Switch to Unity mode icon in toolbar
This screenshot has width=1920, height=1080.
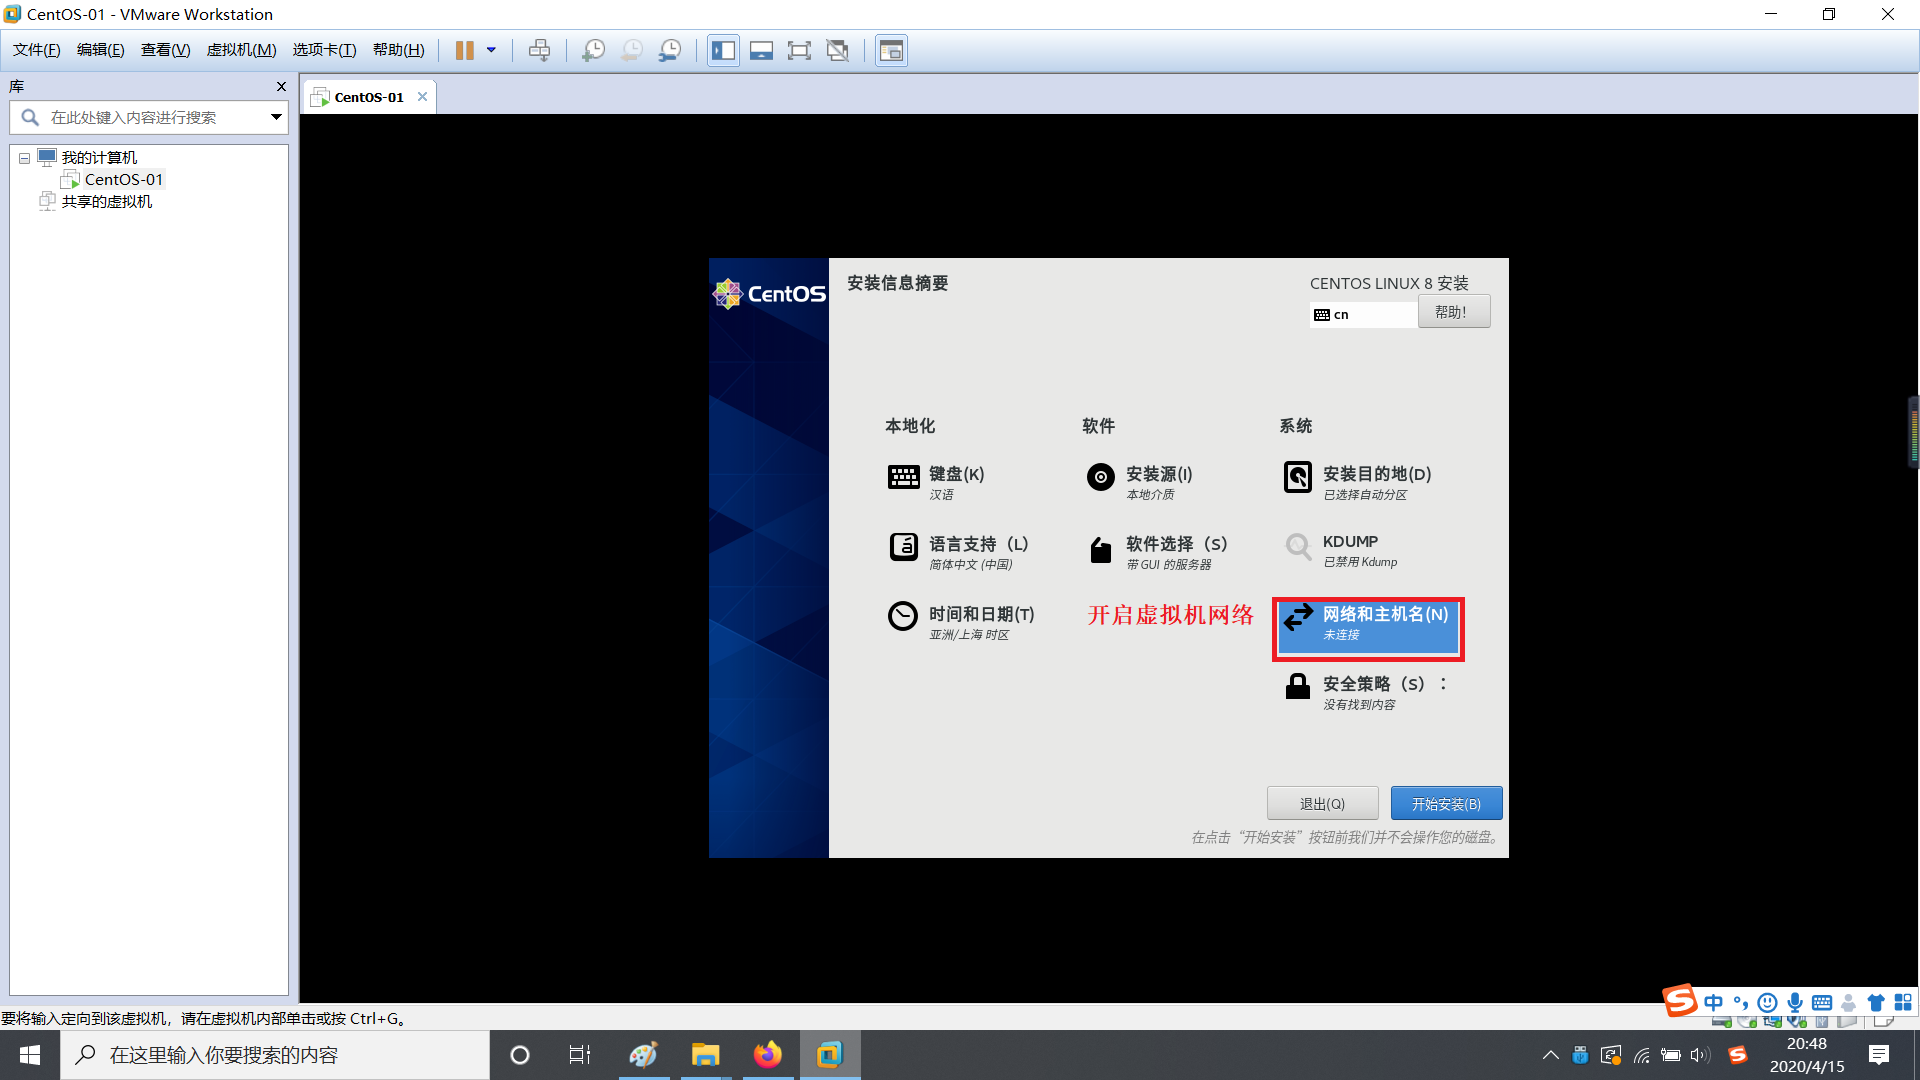[x=838, y=50]
